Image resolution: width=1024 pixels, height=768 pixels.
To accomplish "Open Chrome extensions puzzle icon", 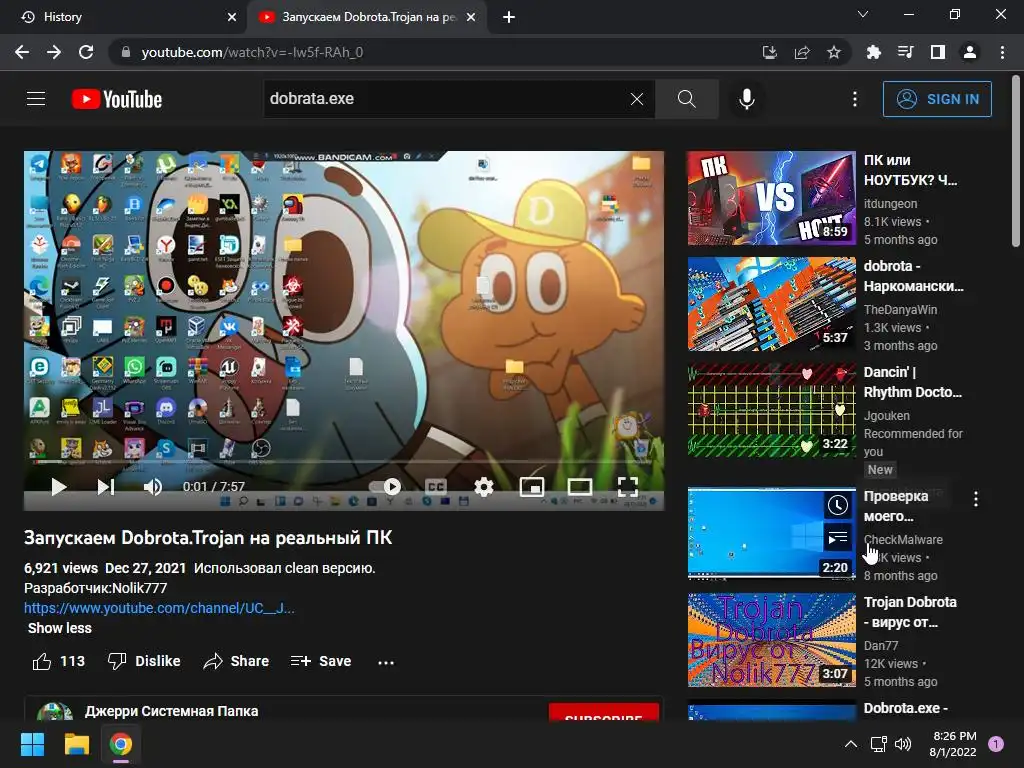I will 874,52.
